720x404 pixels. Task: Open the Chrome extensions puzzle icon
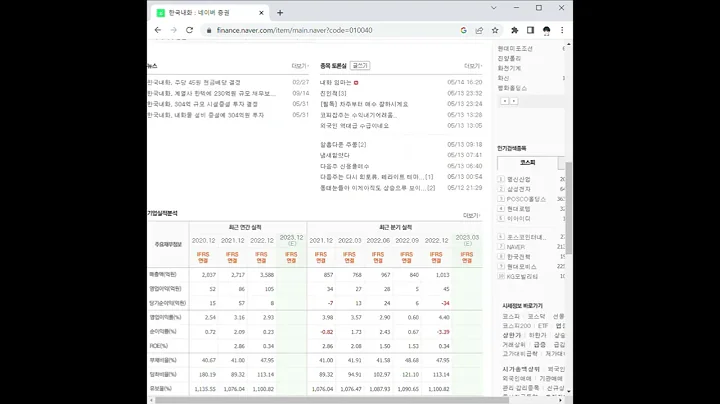click(515, 30)
